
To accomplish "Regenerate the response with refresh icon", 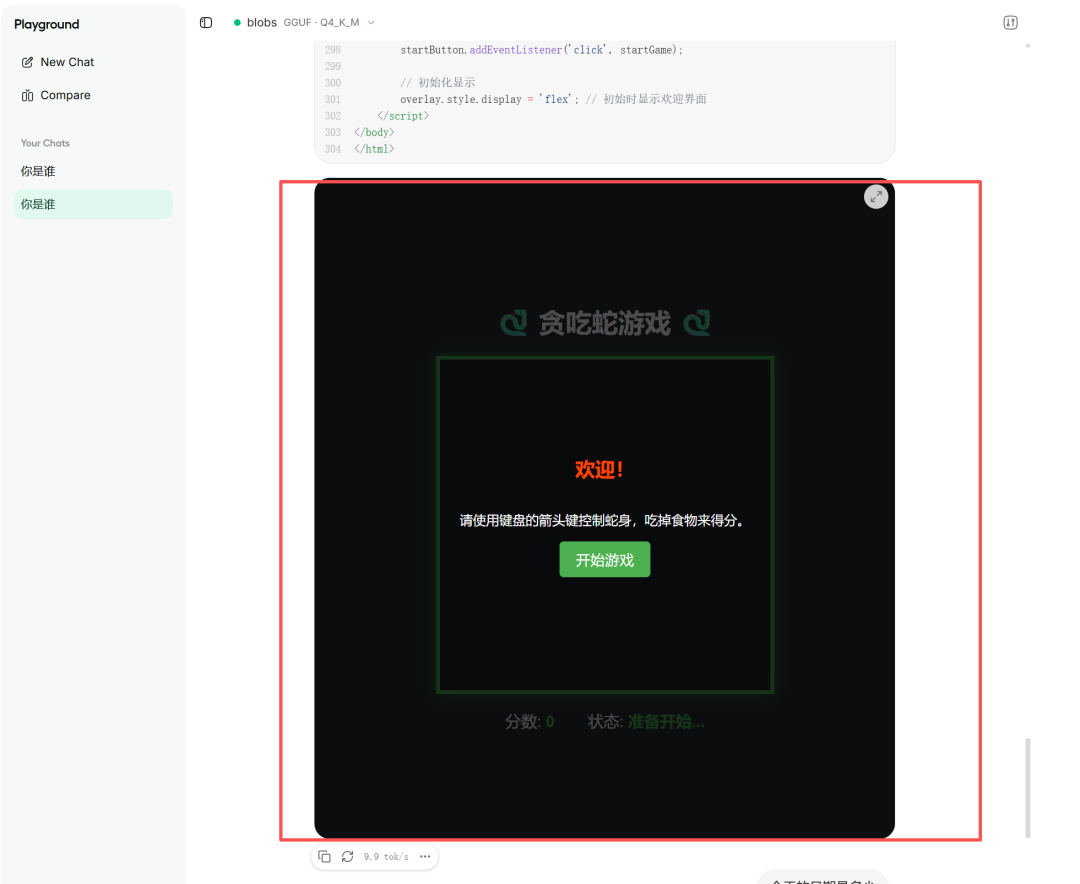I will (x=347, y=856).
